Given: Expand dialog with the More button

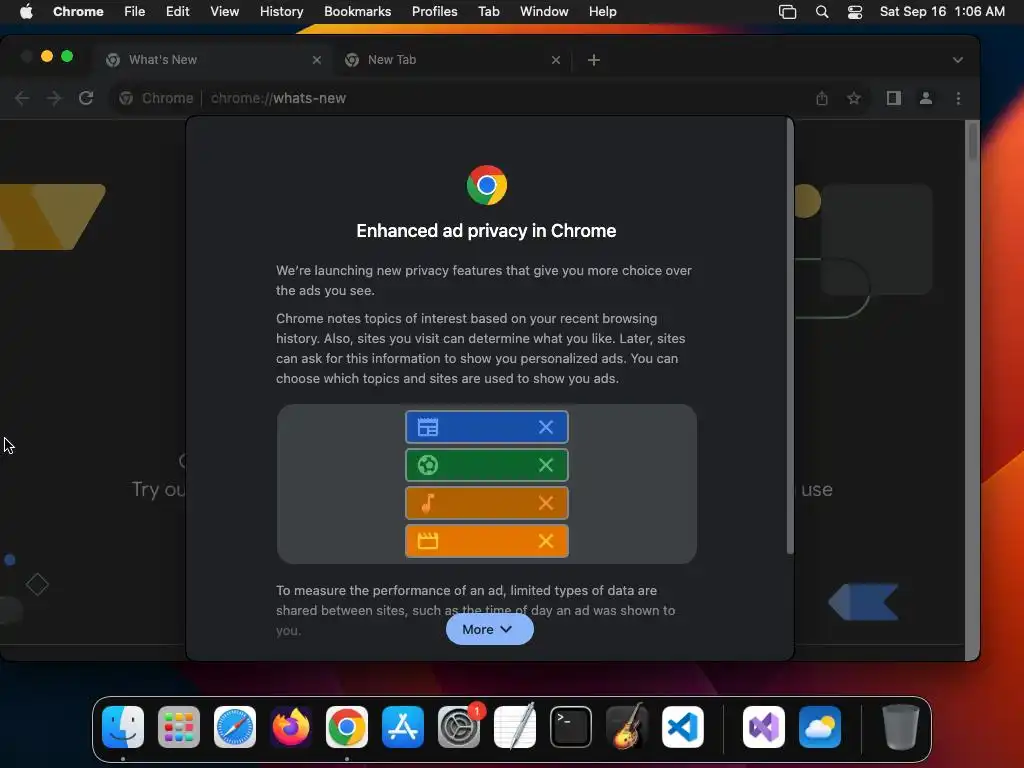Looking at the screenshot, I should 489,630.
